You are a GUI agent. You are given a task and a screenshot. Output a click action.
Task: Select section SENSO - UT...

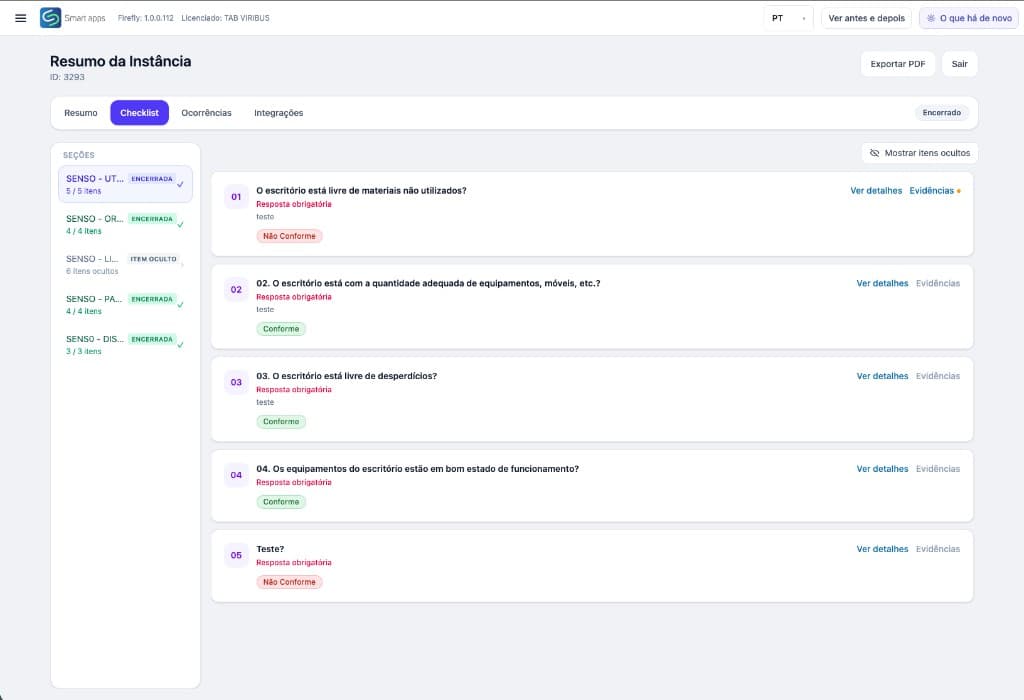(x=125, y=184)
